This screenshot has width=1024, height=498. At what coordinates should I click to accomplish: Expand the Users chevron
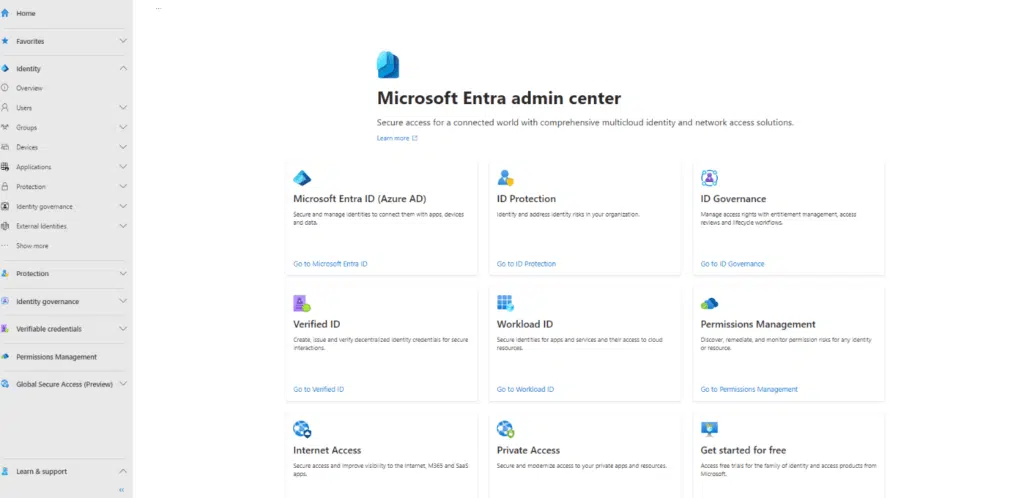click(123, 107)
